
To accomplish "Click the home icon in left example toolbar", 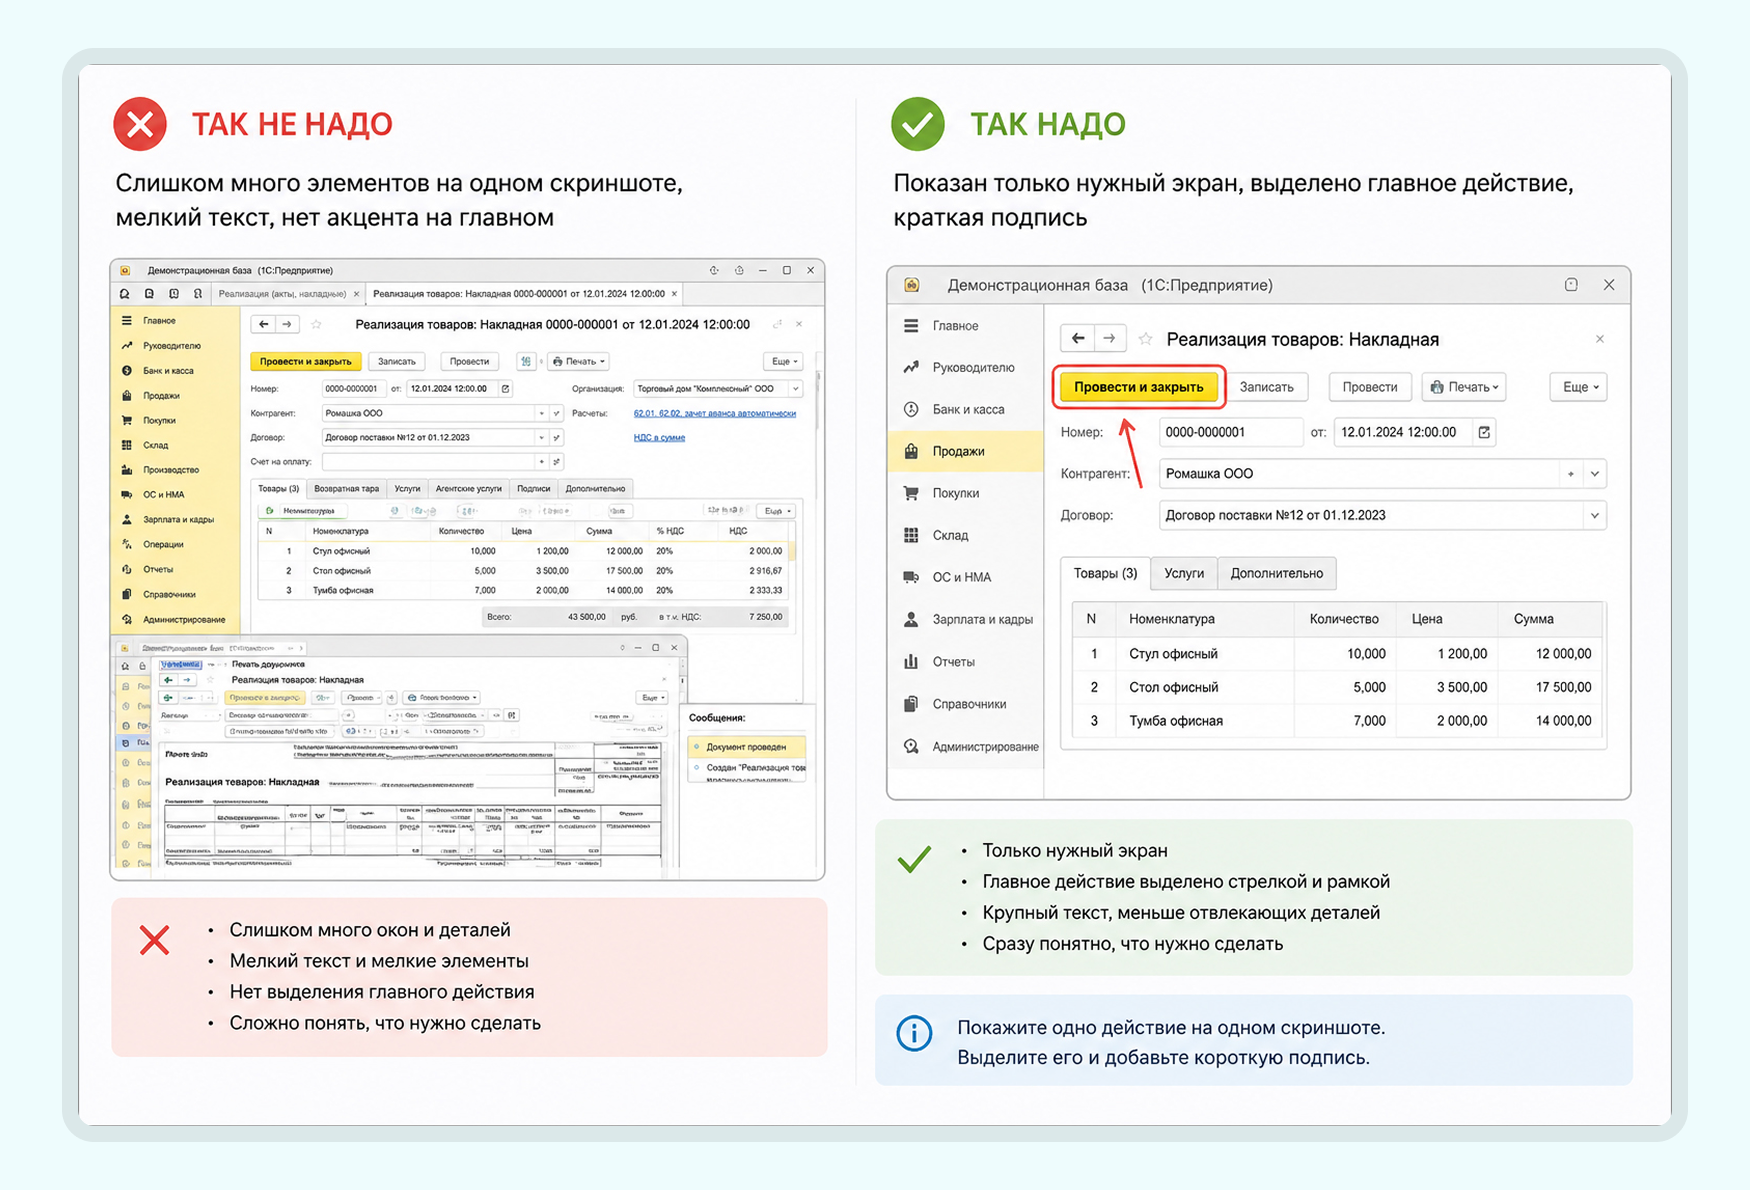I will coord(124,294).
